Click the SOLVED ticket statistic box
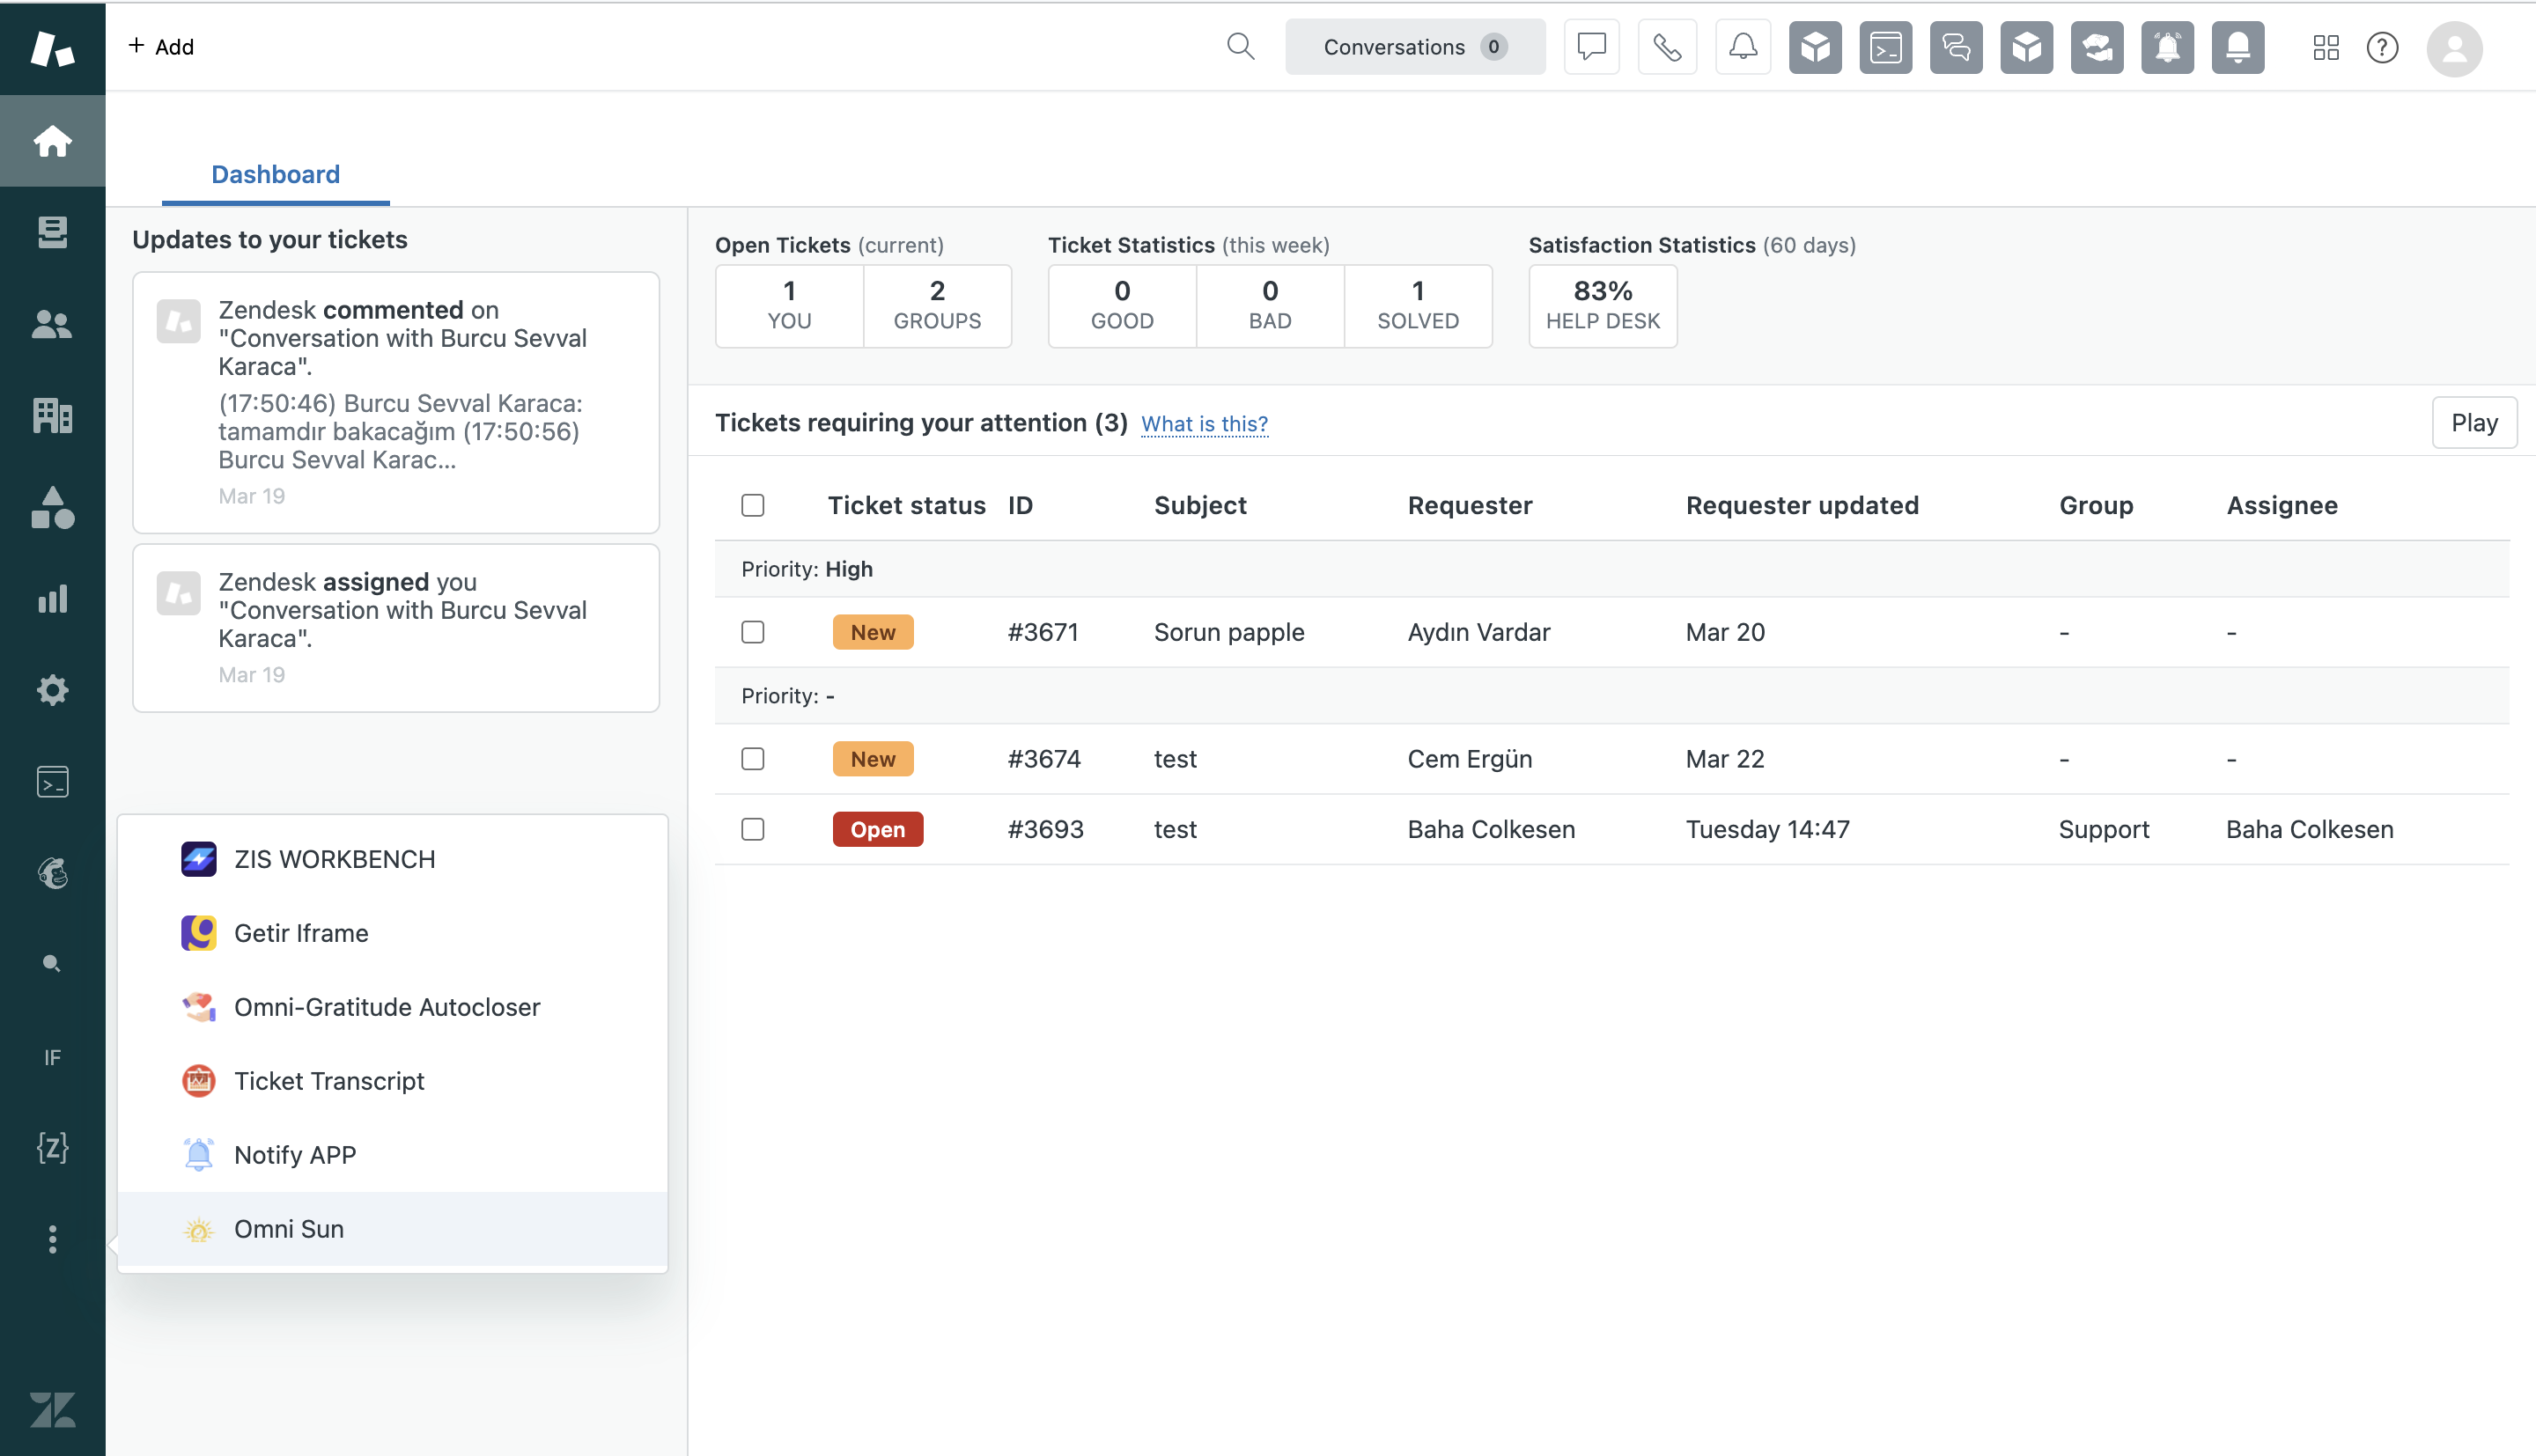The height and width of the screenshot is (1456, 2536). 1418,306
